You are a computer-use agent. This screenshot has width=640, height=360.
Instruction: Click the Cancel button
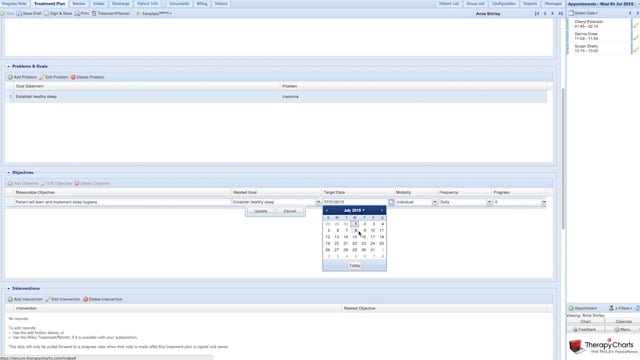(x=290, y=211)
